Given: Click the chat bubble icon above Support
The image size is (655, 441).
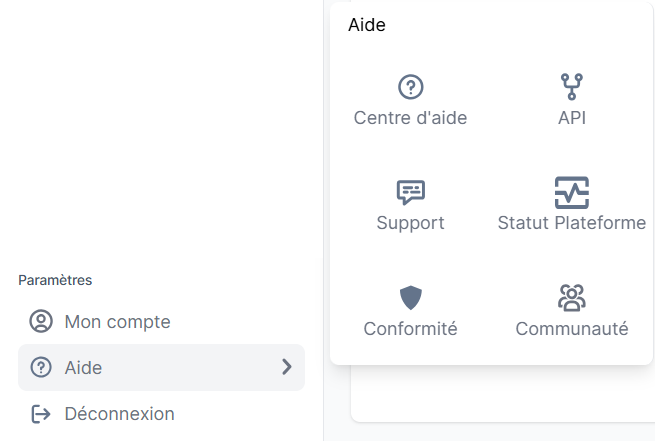Looking at the screenshot, I should (411, 192).
